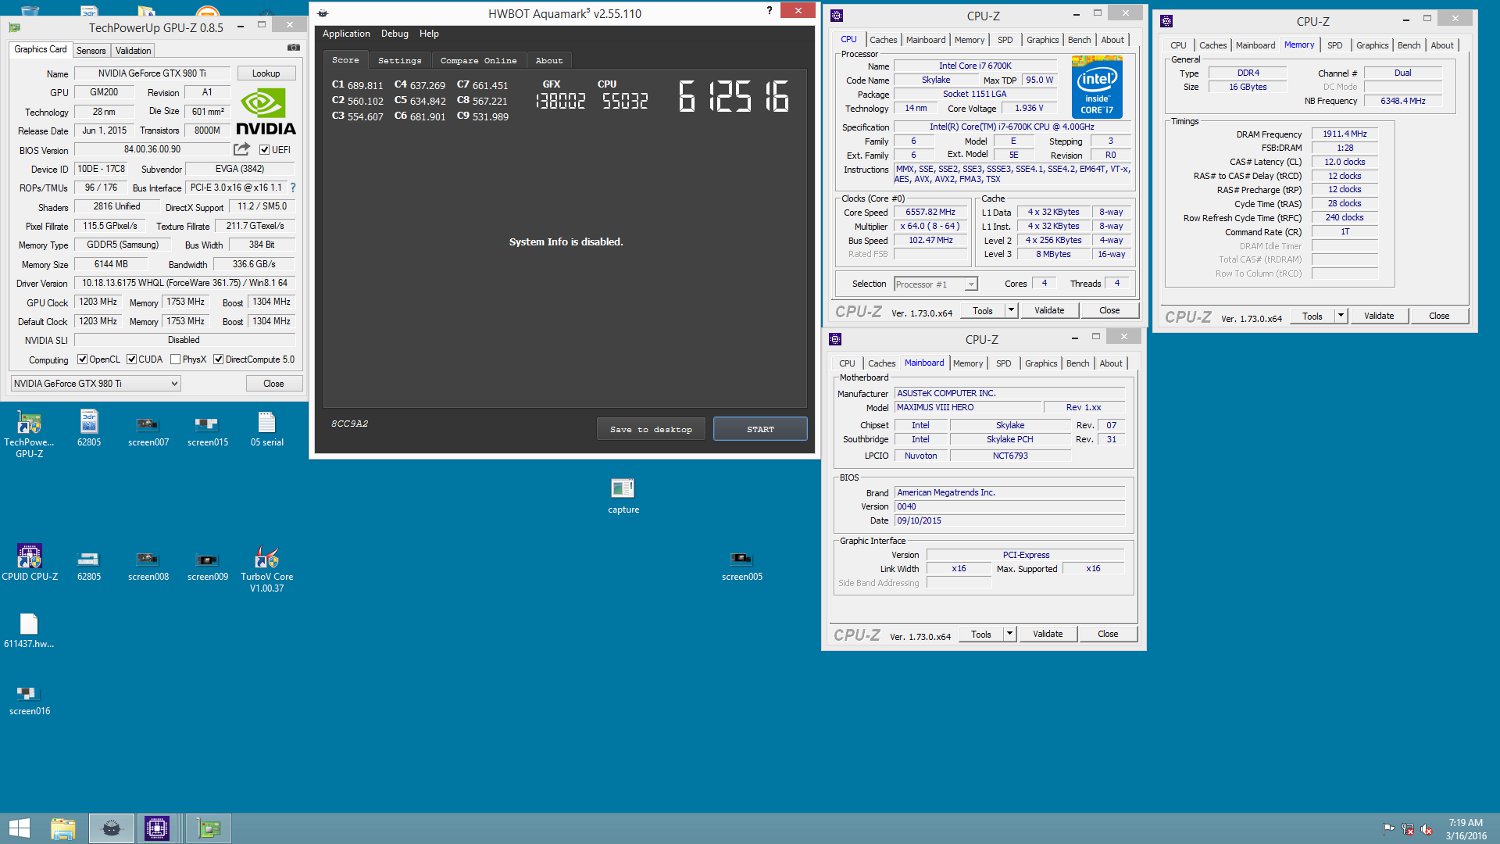Click the CPU-Z CPU window Validate Close area's Close button
The width and height of the screenshot is (1500, 844).
[1109, 310]
